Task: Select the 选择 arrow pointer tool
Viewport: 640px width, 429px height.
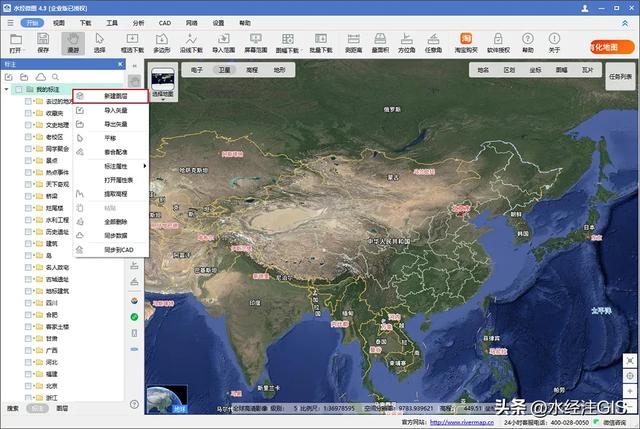Action: 100,39
